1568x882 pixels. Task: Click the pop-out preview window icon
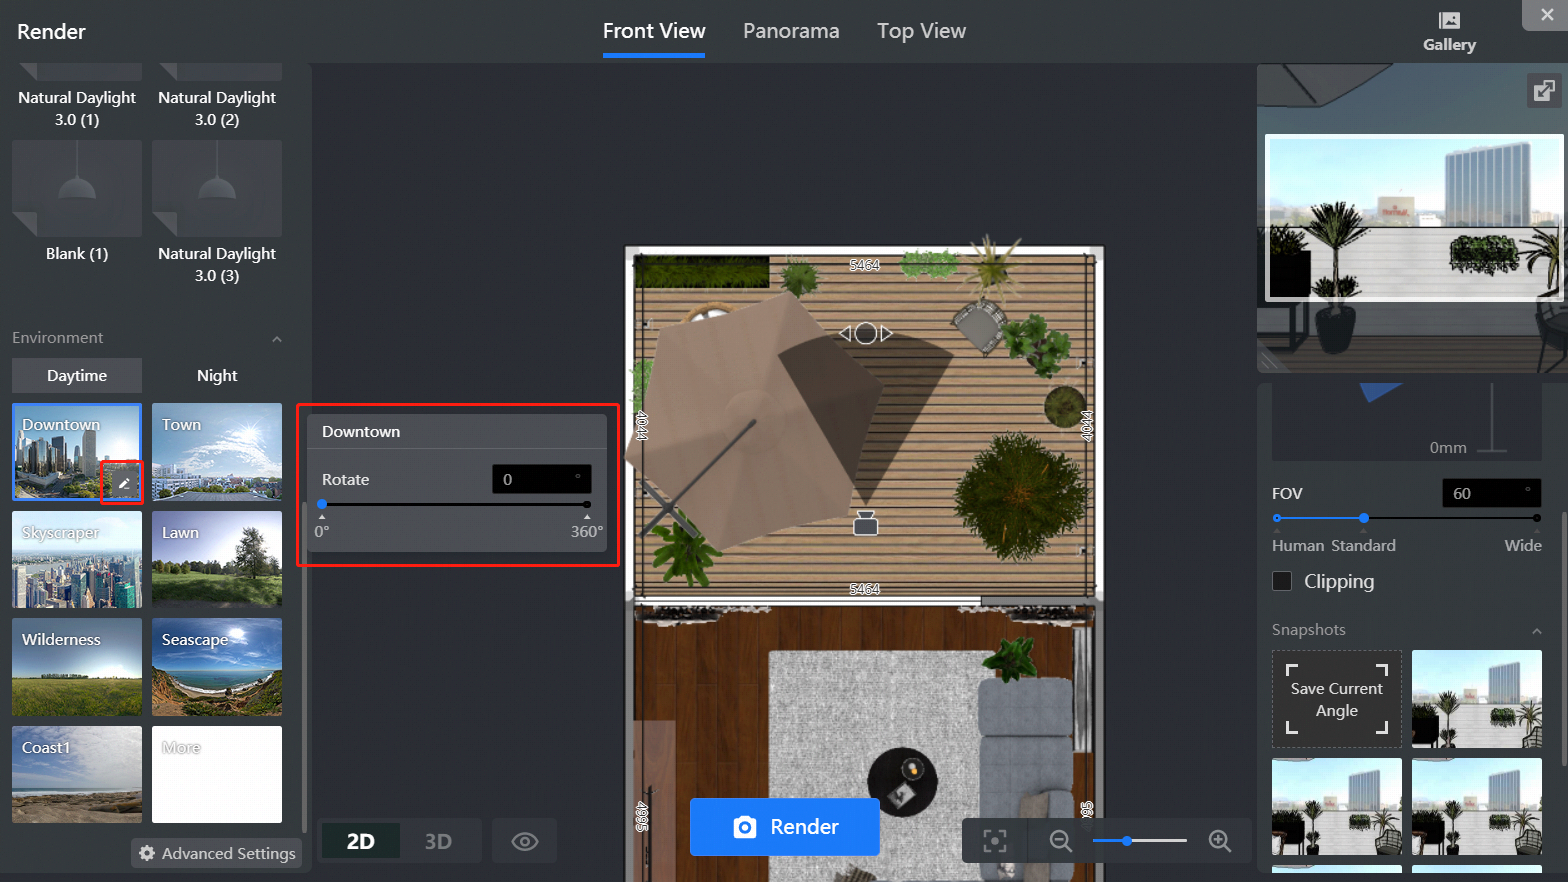(1544, 91)
